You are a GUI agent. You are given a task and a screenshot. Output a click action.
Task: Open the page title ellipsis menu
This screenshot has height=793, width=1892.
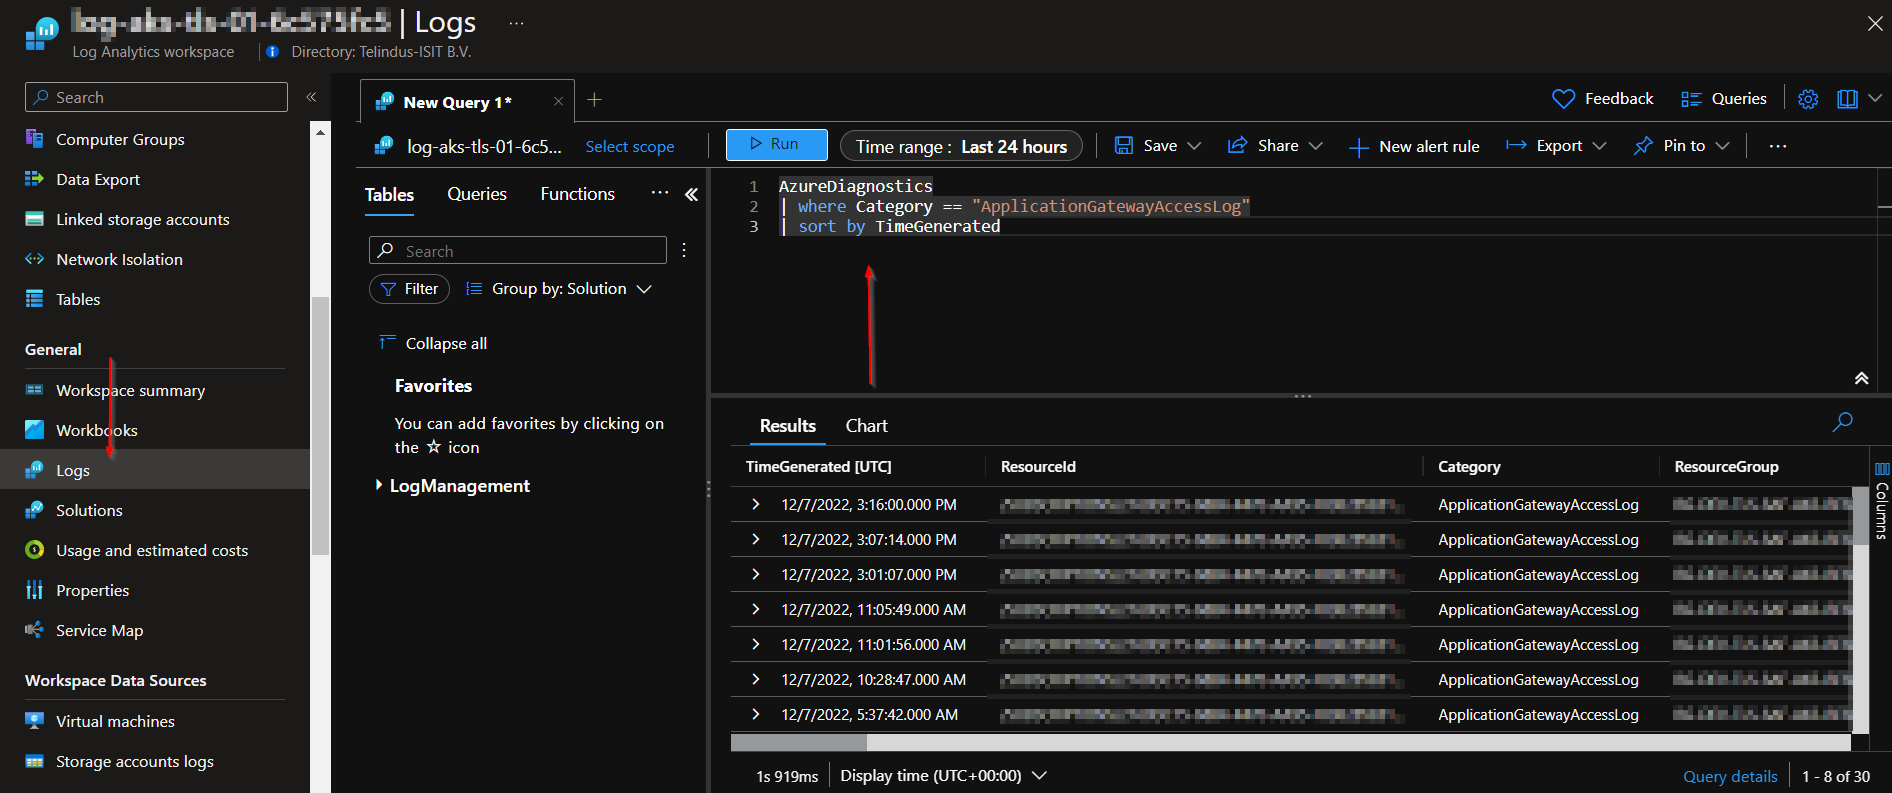[x=516, y=23]
